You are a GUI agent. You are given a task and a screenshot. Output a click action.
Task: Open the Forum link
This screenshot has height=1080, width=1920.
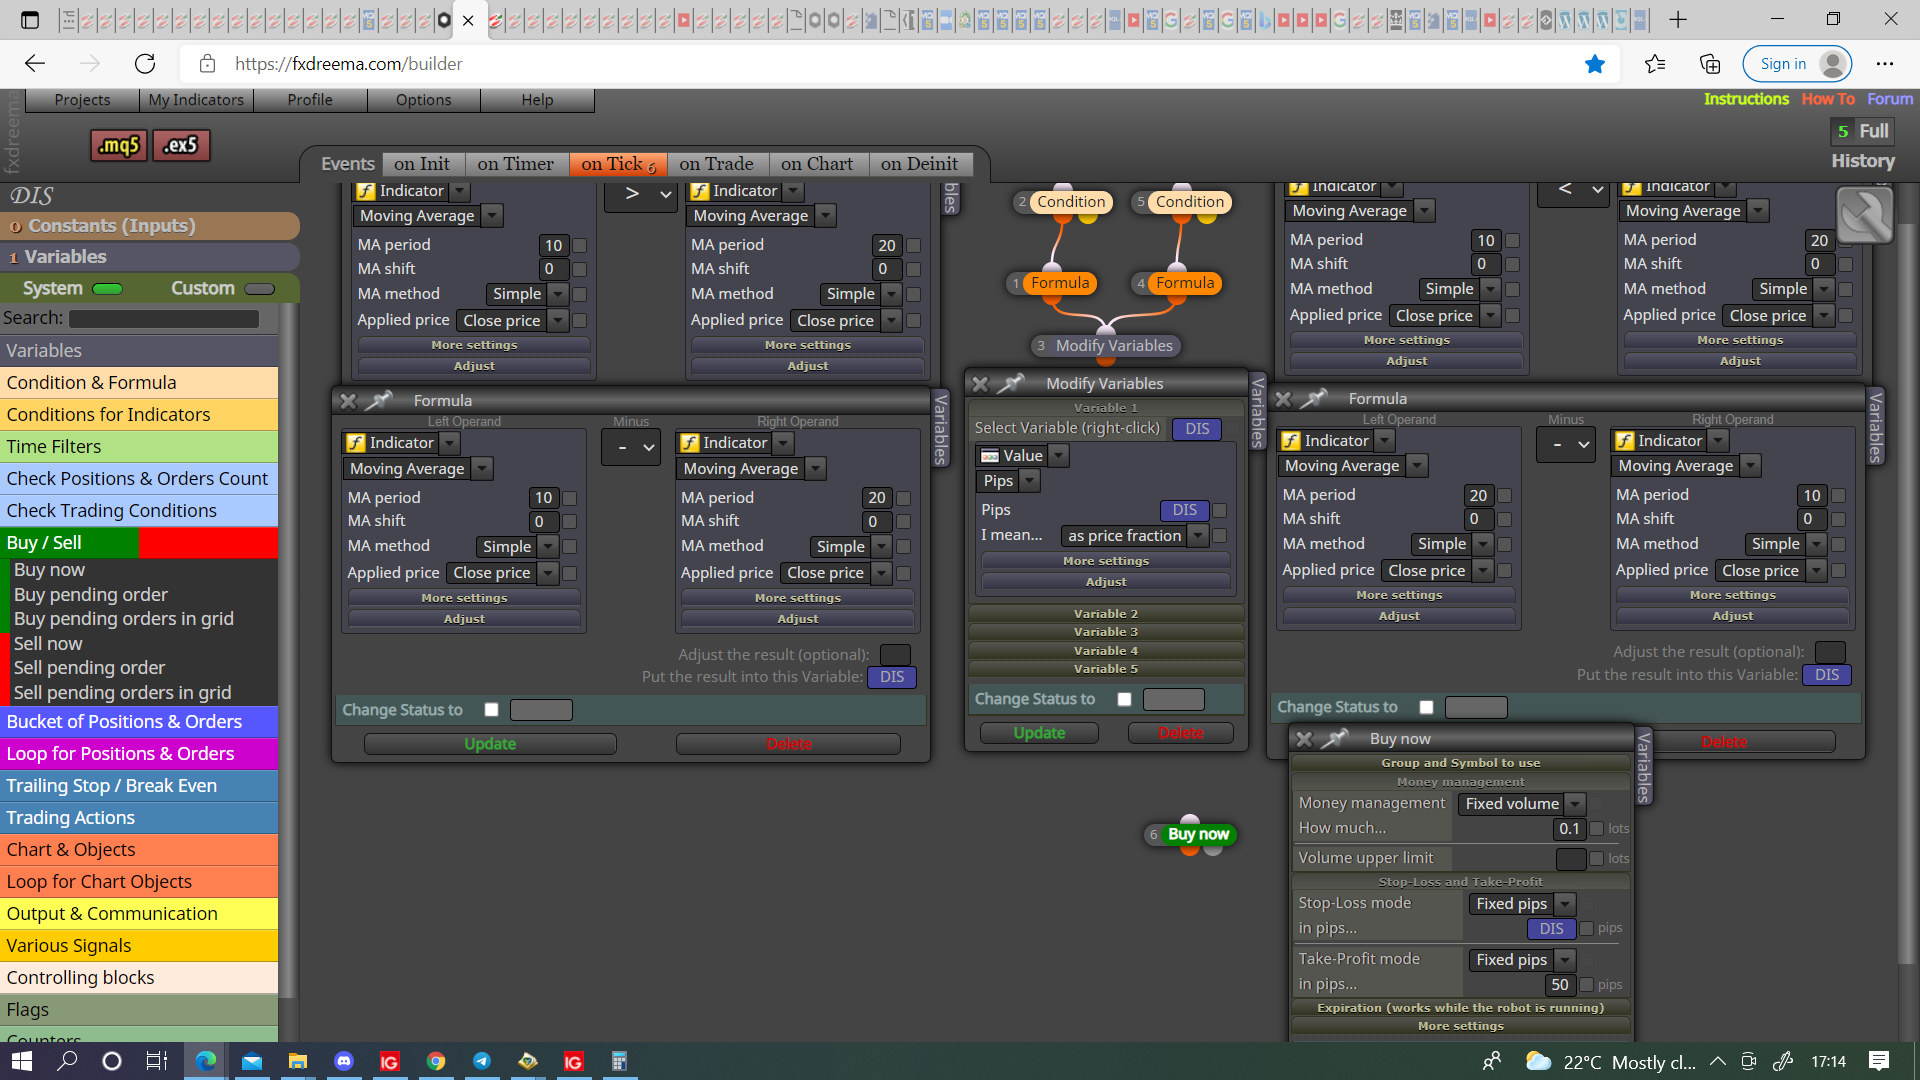[1890, 99]
